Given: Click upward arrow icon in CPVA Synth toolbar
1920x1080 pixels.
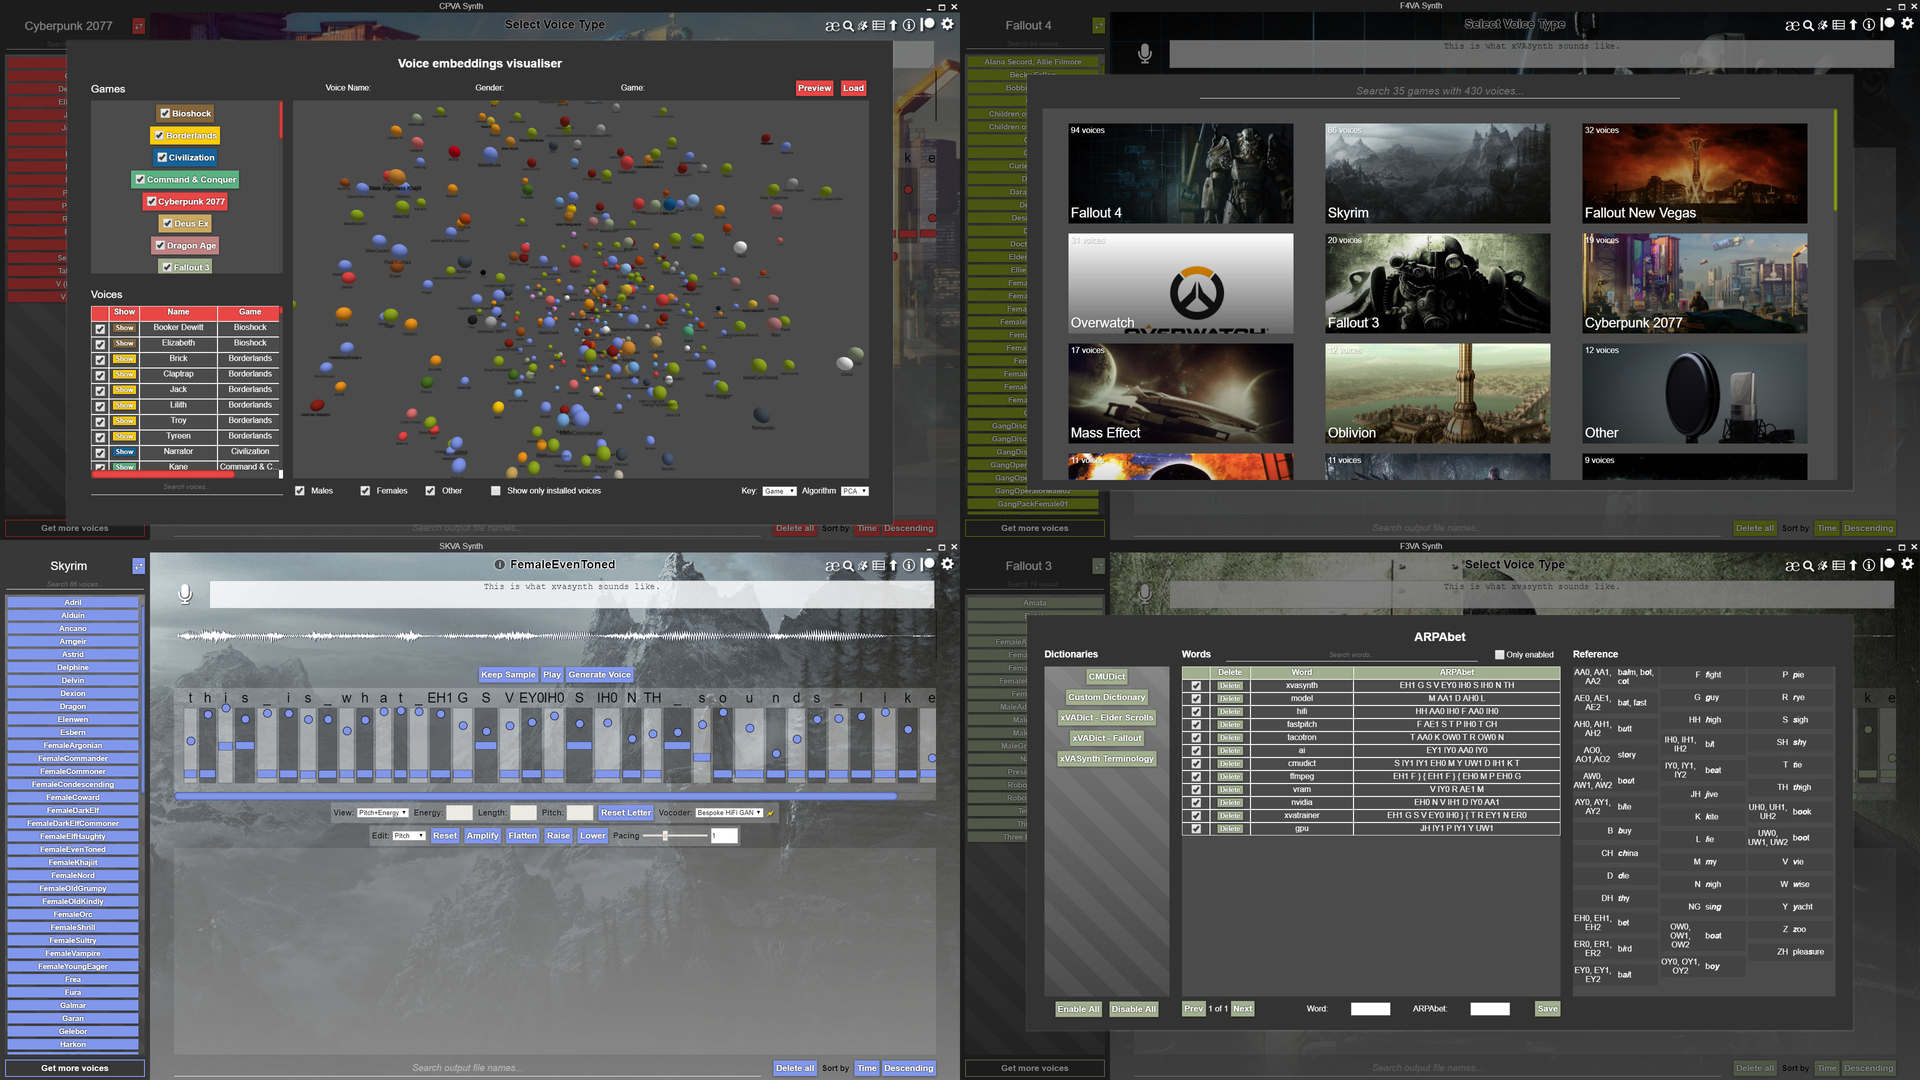Looking at the screenshot, I should tap(893, 26).
